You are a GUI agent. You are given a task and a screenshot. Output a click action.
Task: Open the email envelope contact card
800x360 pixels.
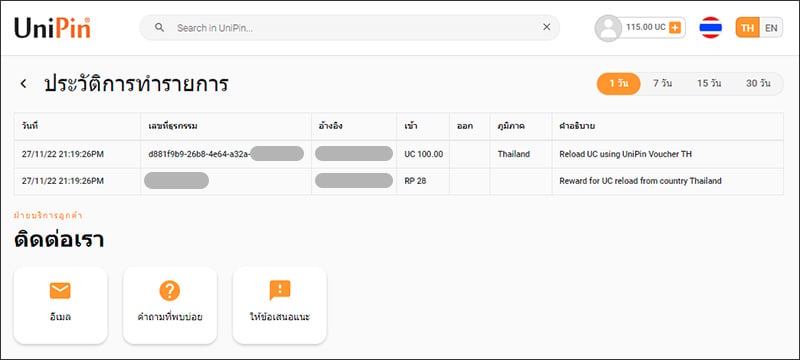(x=60, y=305)
